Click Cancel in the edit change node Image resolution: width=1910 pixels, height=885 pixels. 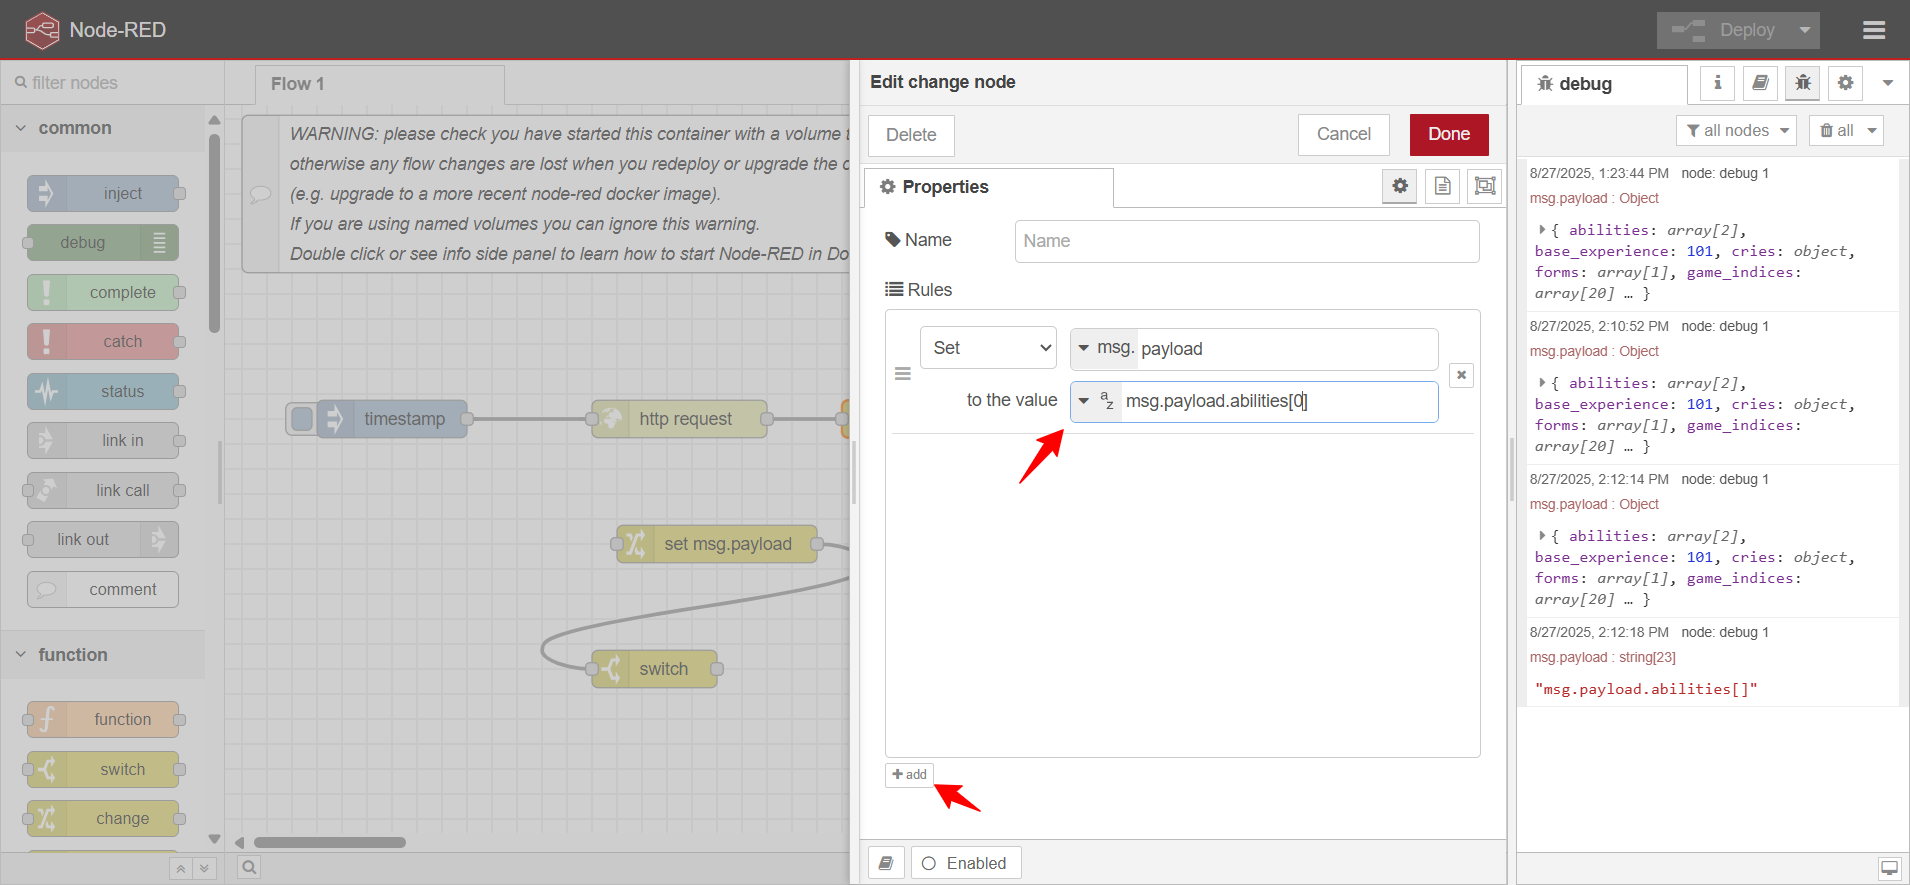pyautogui.click(x=1343, y=134)
